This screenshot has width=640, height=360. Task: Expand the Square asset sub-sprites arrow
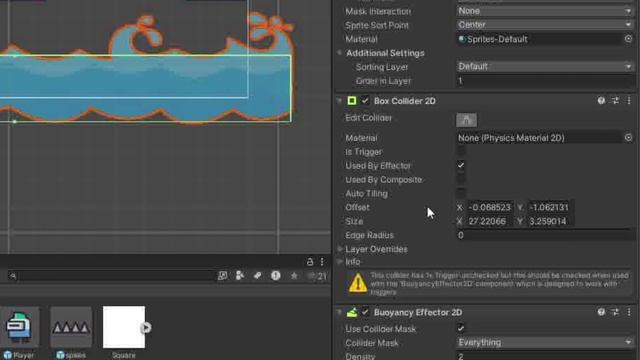click(146, 328)
